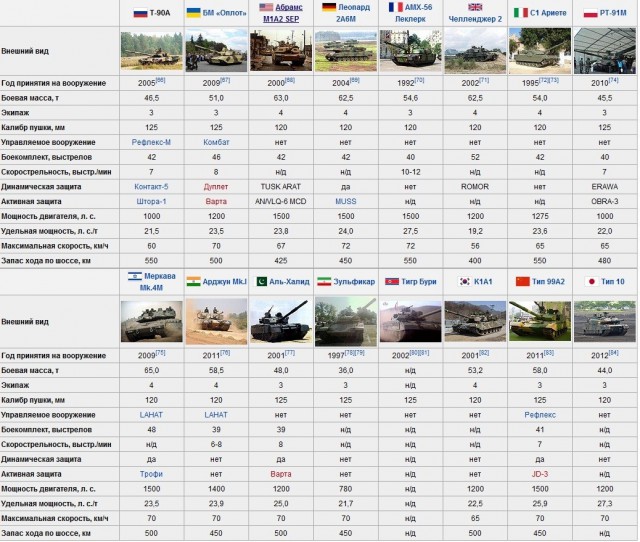This screenshot has width=640, height=542.
Task: Click the South Korean flag beside K1A1
Action: click(x=464, y=282)
